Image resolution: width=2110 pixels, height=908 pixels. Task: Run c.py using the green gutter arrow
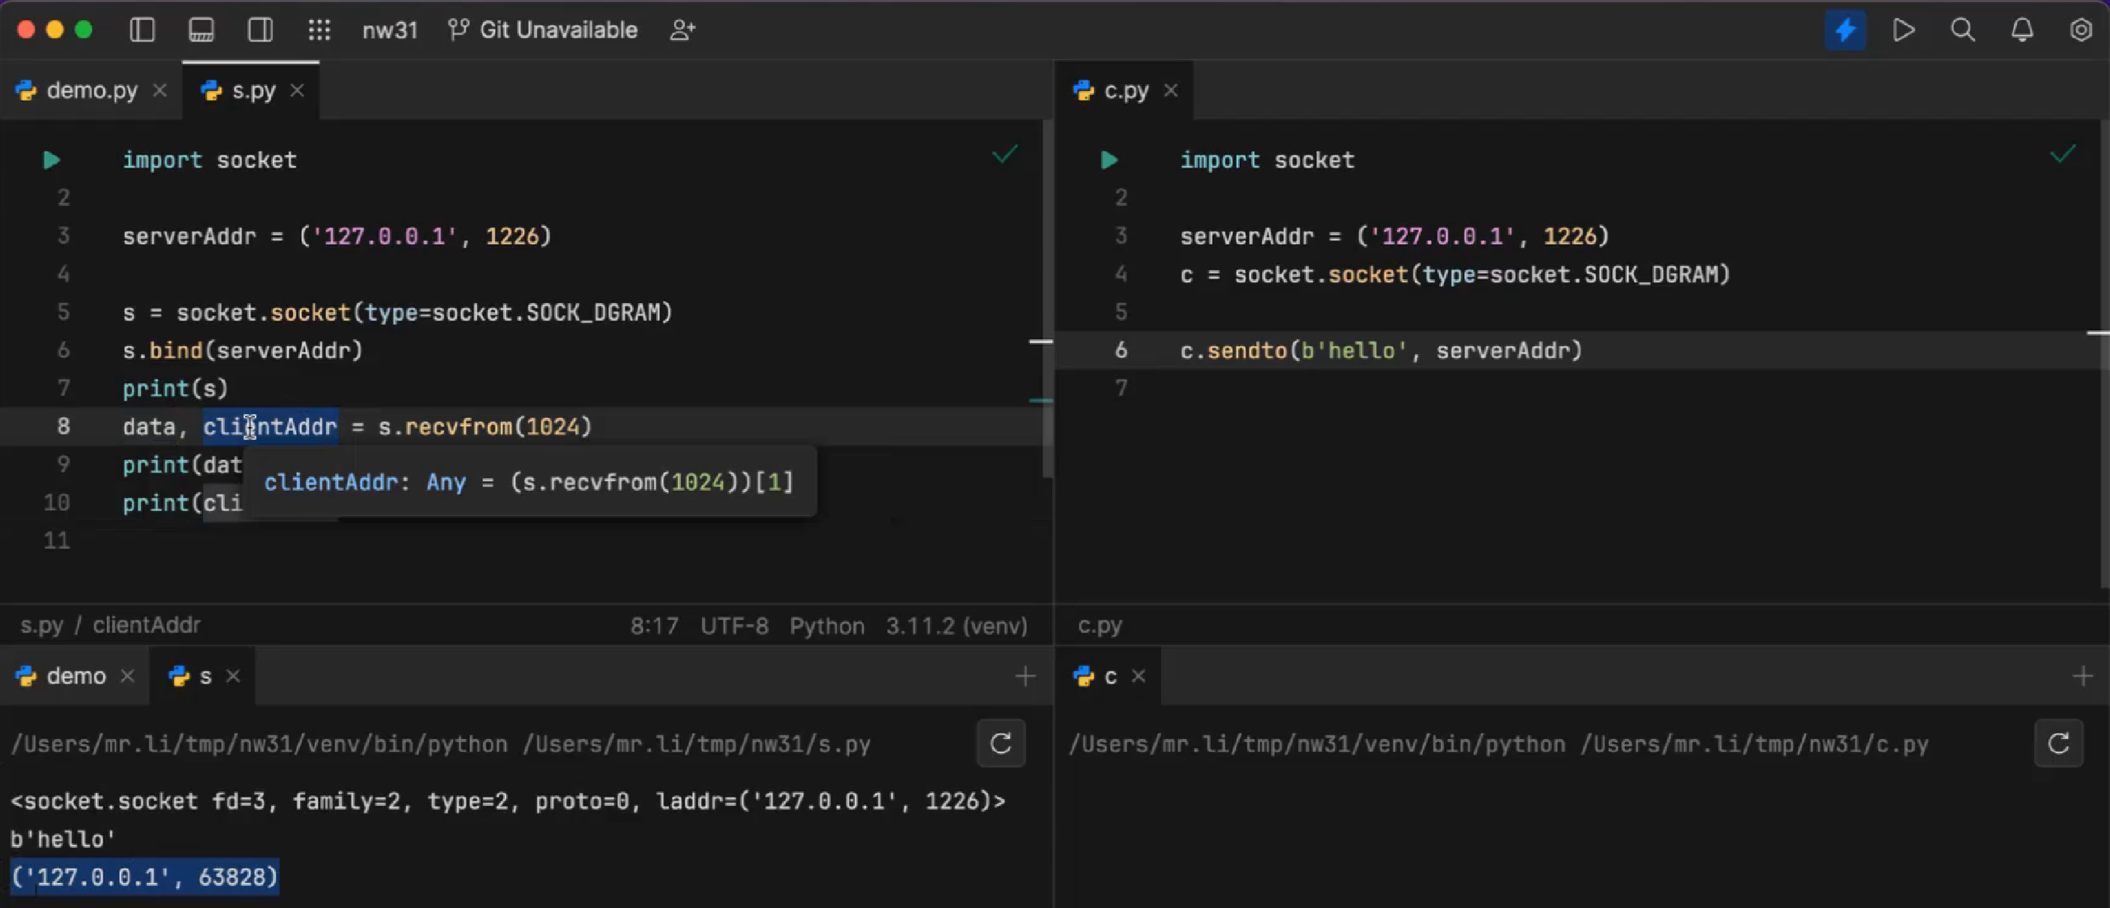click(x=1109, y=160)
